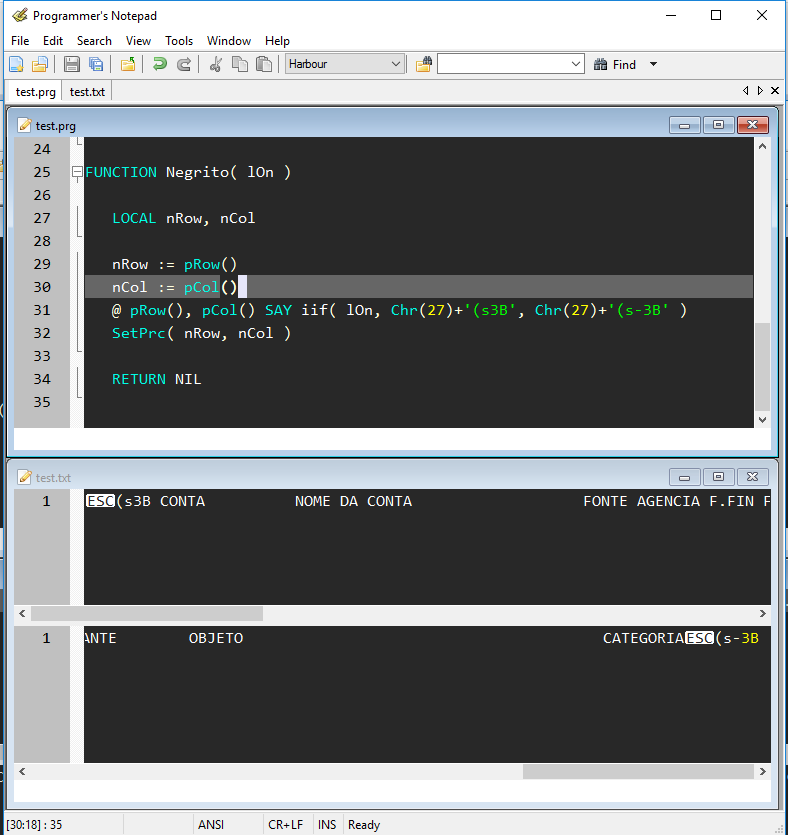Toggle the INS insert mode indicator
The image size is (788, 835).
(x=327, y=825)
